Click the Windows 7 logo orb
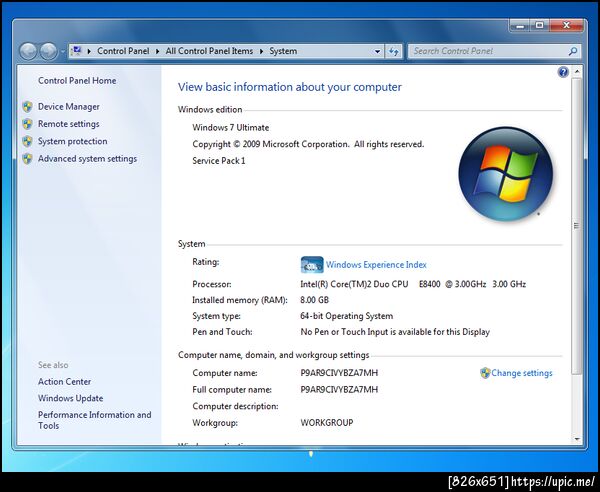Viewport: 600px width, 492px height. click(x=505, y=174)
